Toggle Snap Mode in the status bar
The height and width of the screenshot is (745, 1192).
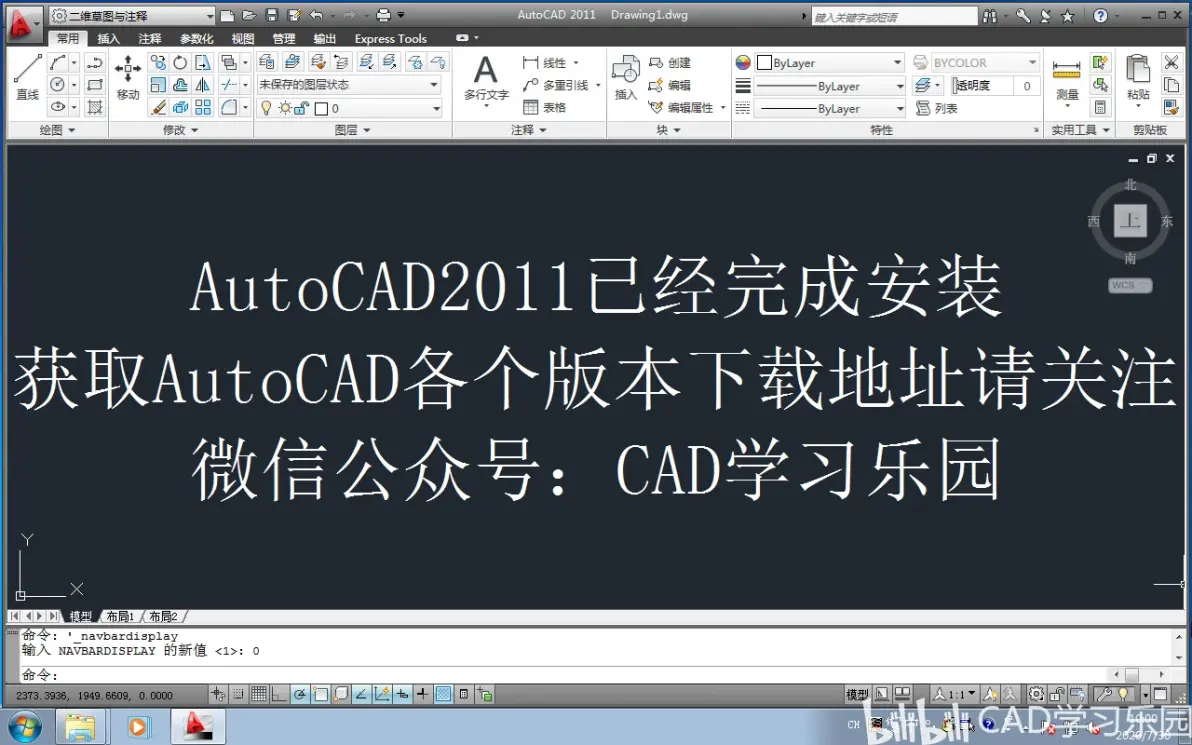pyautogui.click(x=238, y=694)
